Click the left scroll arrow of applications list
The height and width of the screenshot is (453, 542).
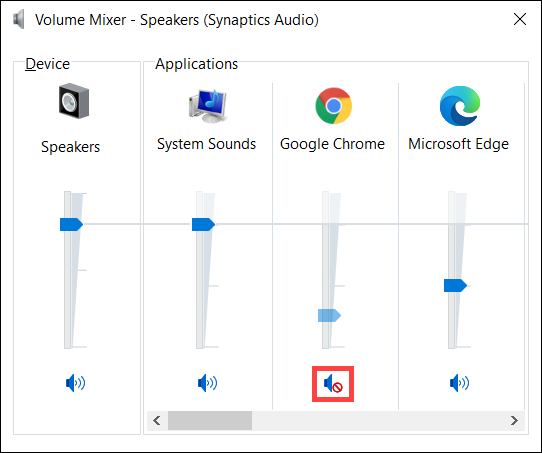coord(157,421)
